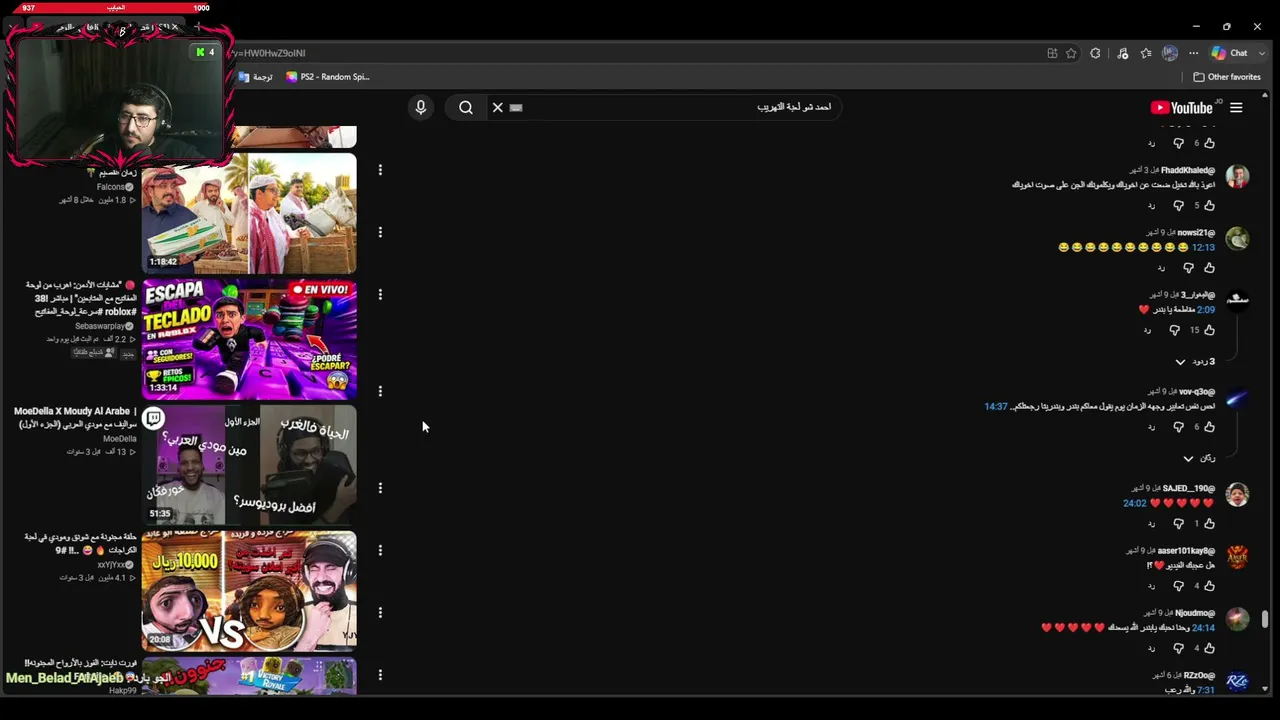
Task: Open FhaddKhaled's channel avatar
Action: 1238,177
